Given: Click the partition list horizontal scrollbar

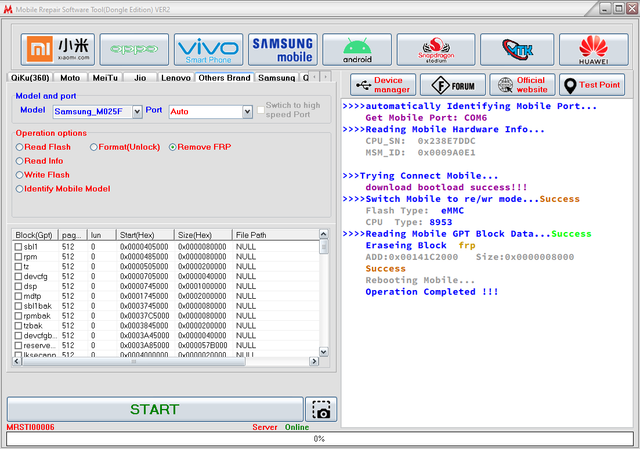Looking at the screenshot, I should [x=133, y=361].
